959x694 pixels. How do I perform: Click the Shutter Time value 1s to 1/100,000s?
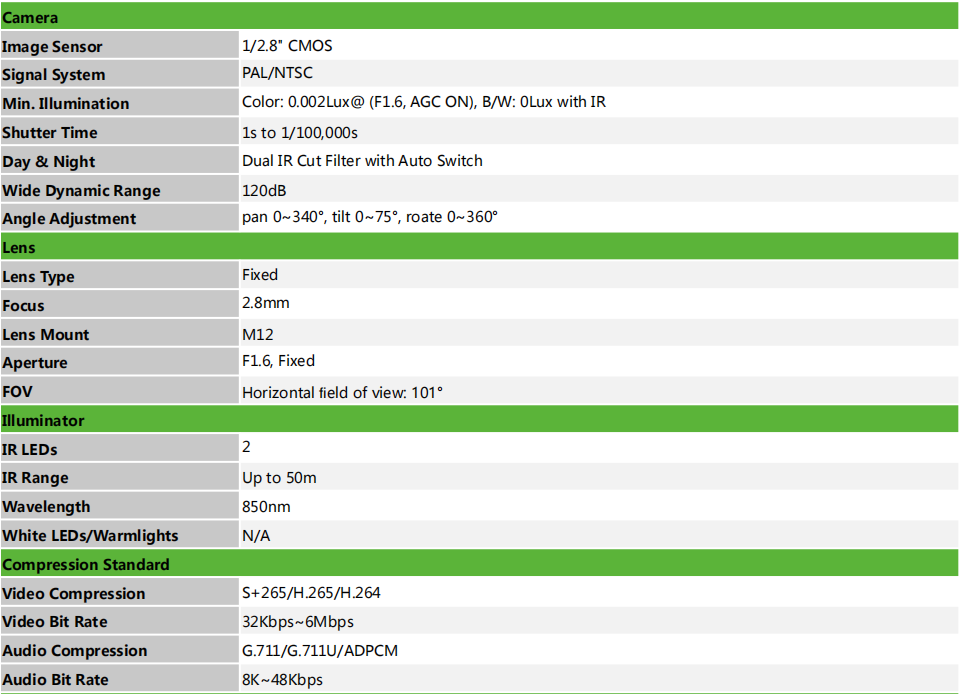[x=300, y=133]
